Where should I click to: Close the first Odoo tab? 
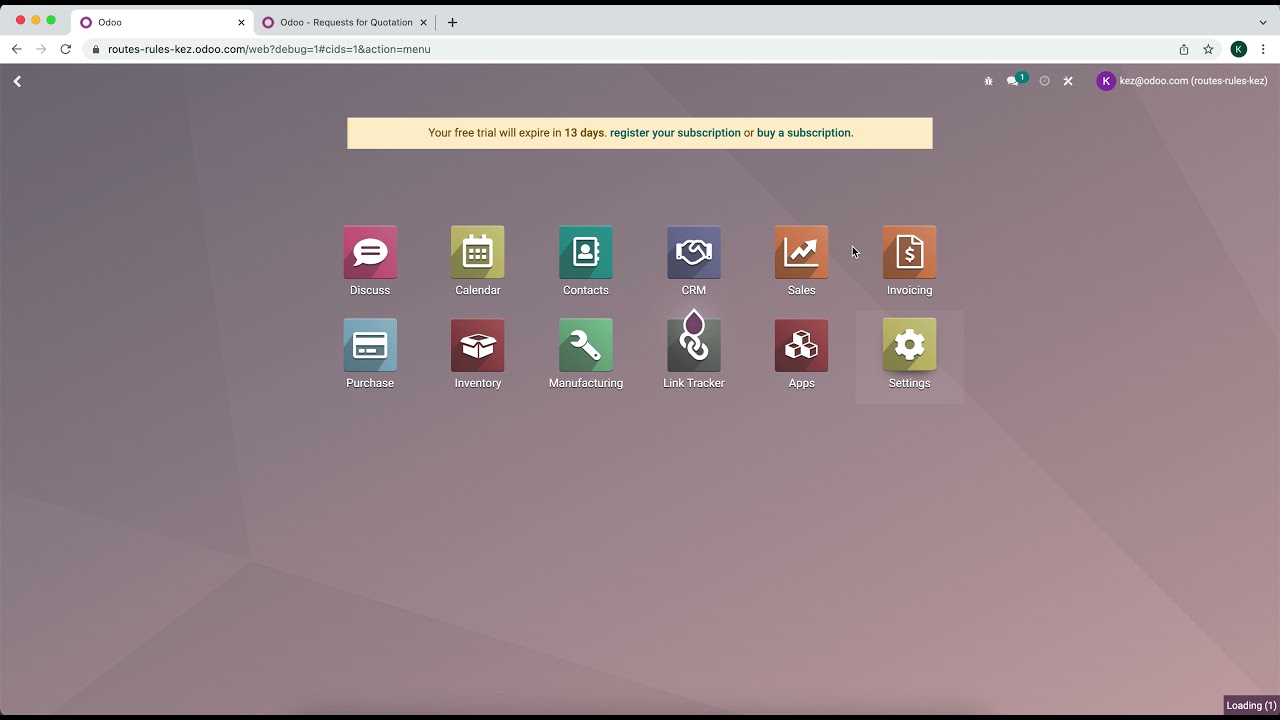(x=241, y=22)
